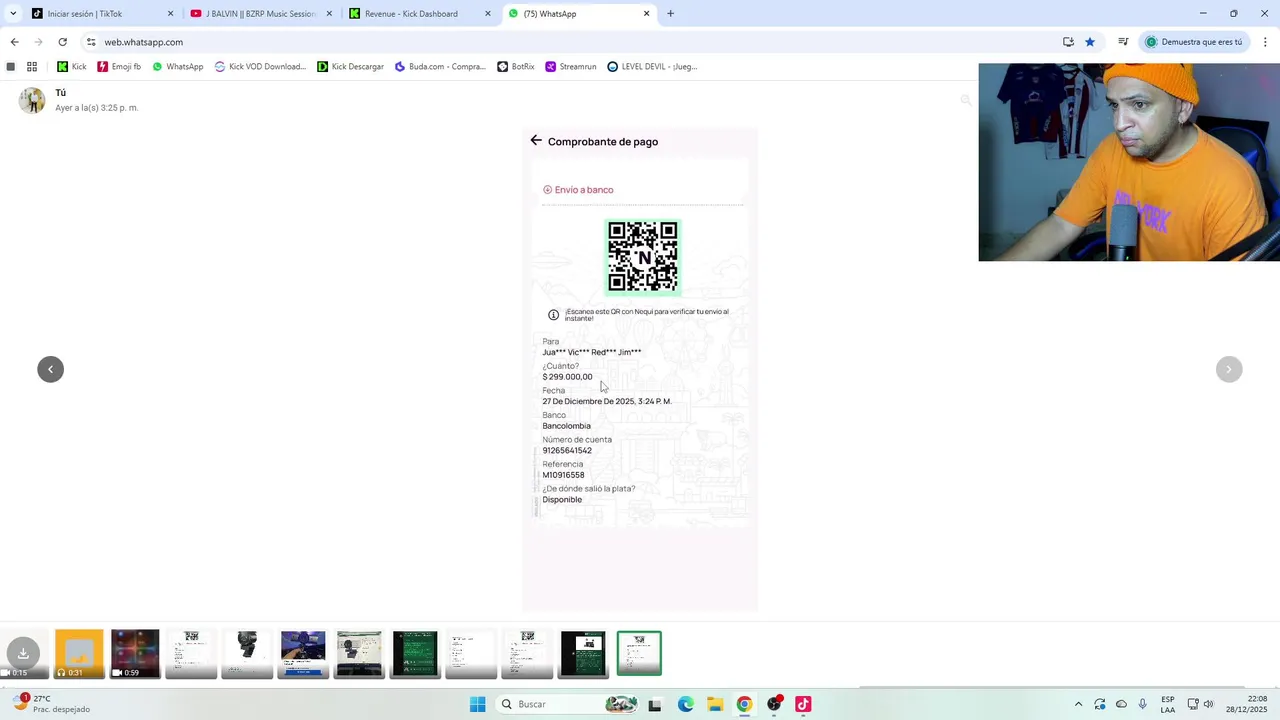Click the microphone icon in system tray
Screen dimensions: 1280x720
(x=1143, y=704)
